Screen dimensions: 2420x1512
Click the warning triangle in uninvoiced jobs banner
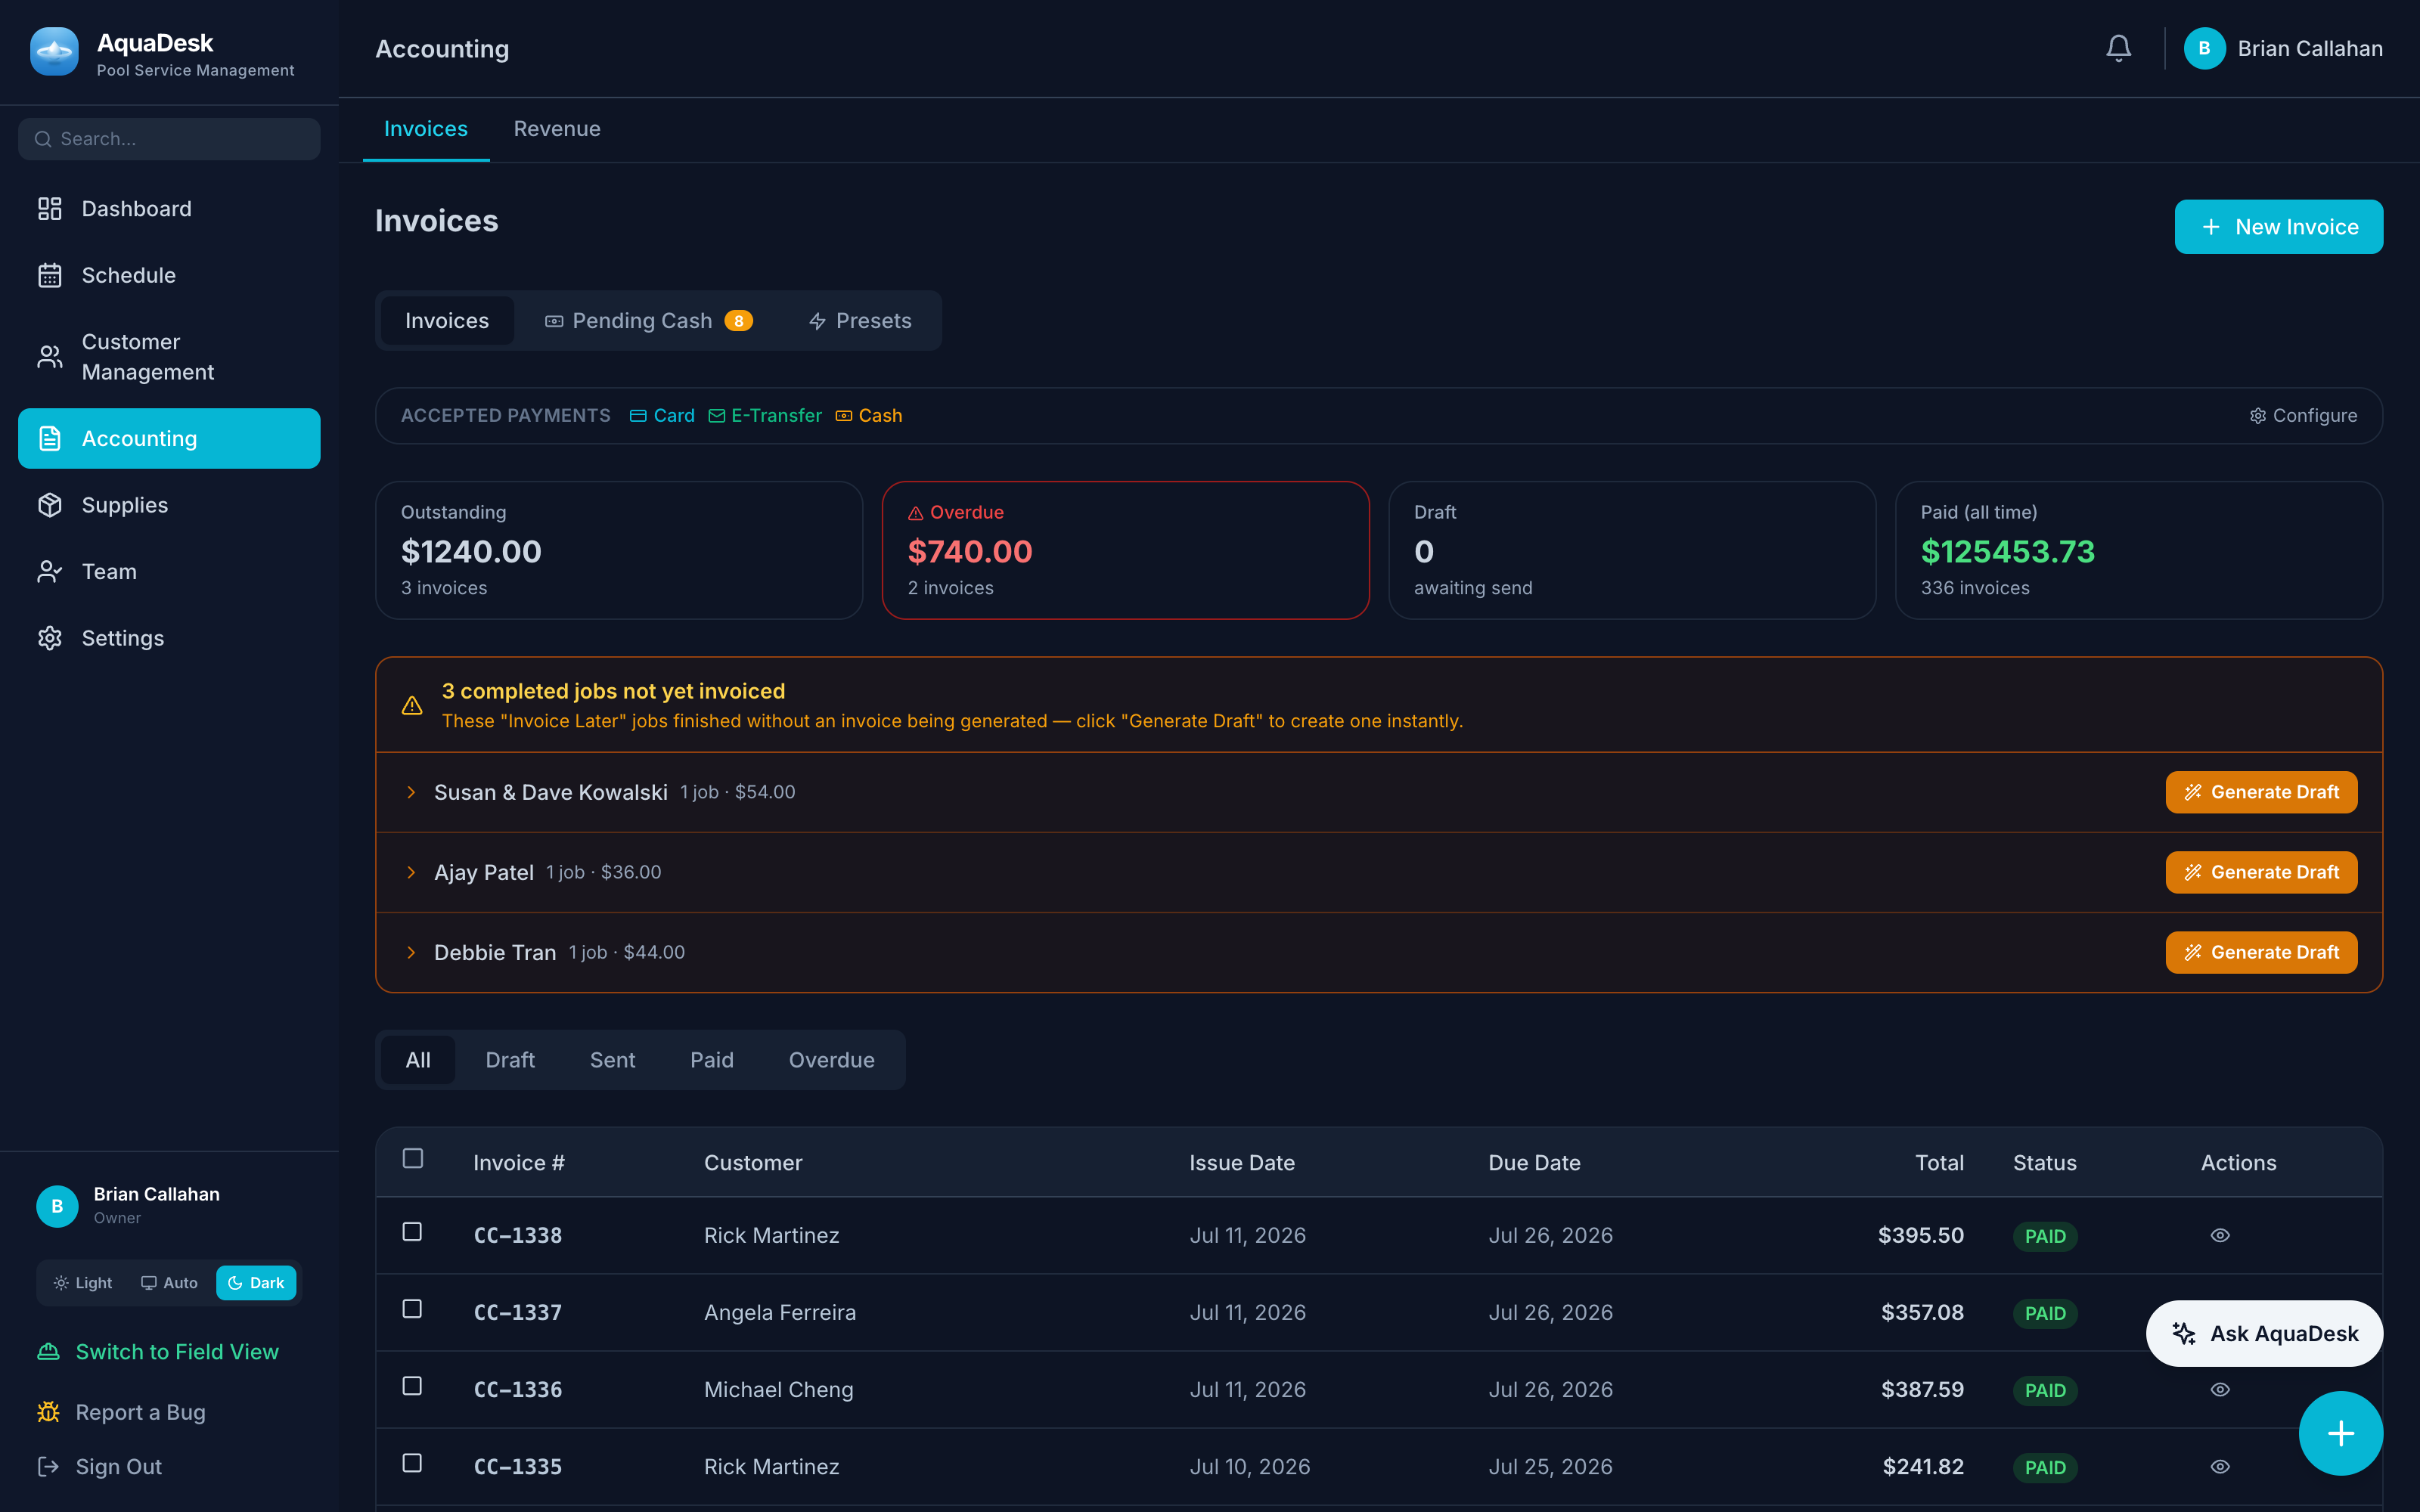click(412, 705)
